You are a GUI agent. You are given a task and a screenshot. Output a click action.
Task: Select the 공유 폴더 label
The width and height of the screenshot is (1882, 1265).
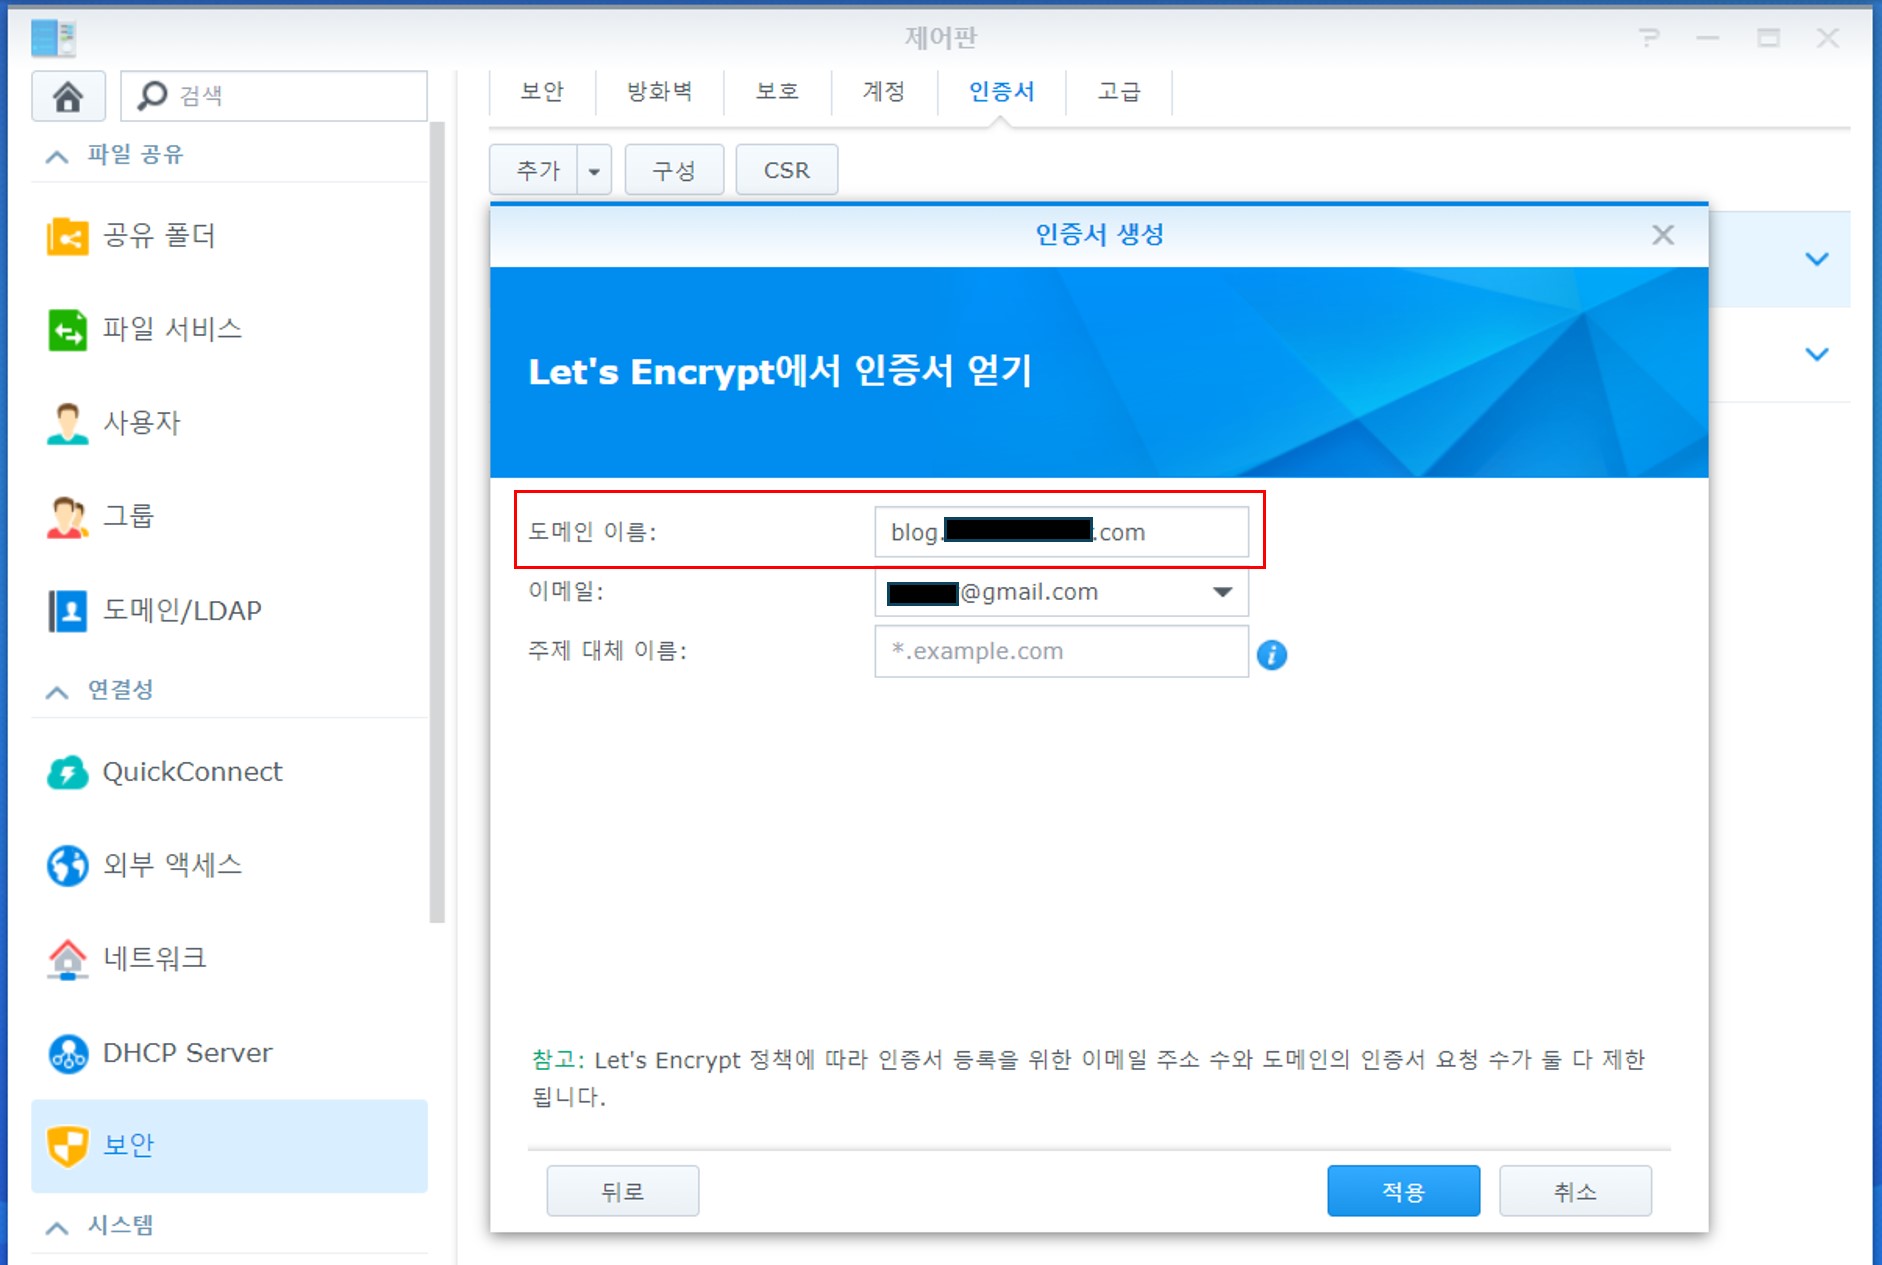159,236
